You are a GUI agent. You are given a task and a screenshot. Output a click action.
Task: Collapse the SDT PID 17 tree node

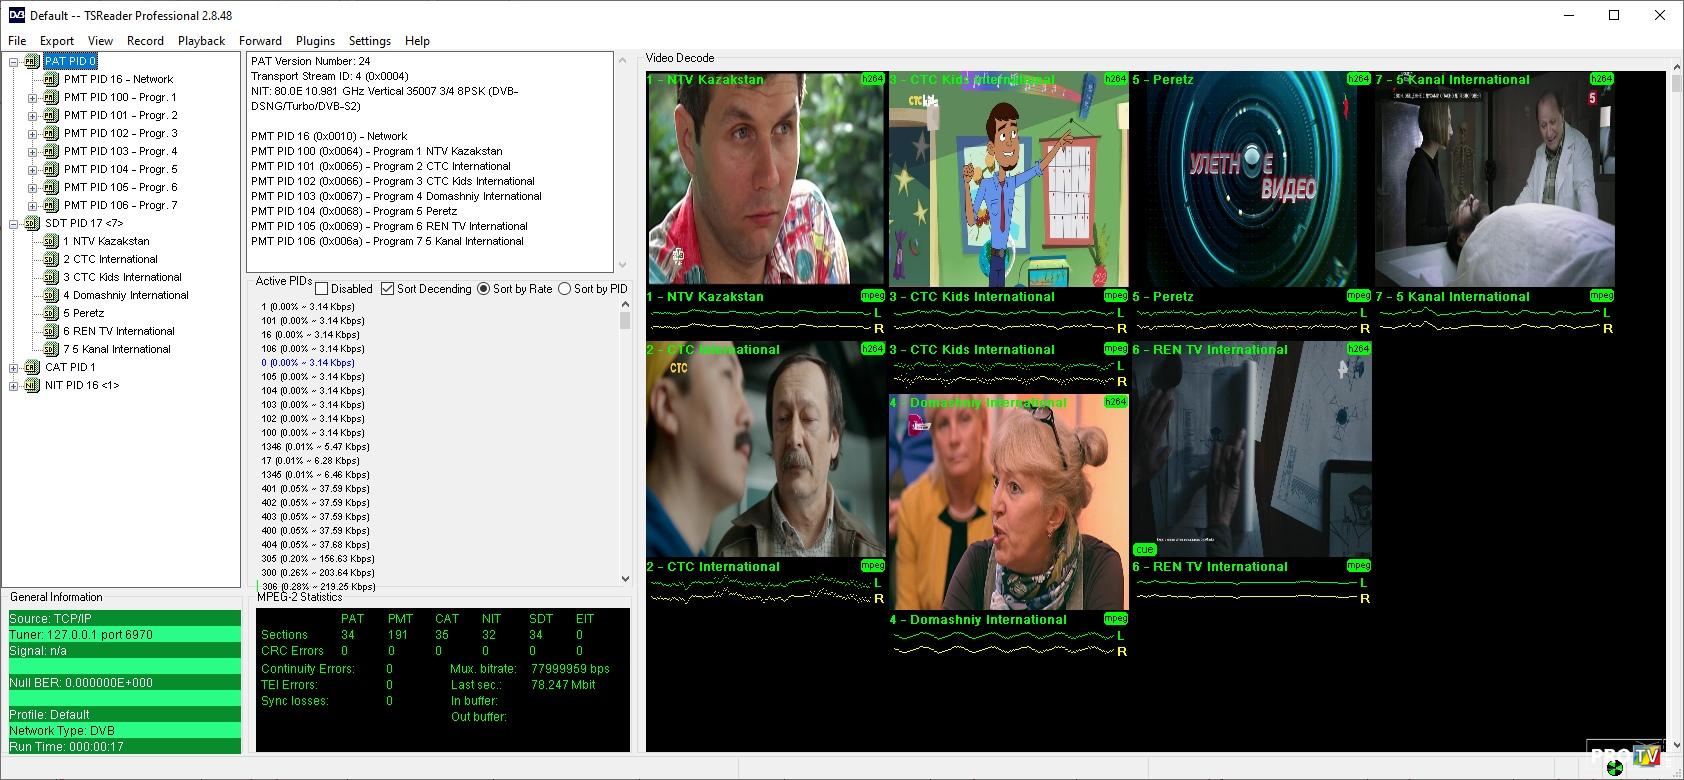pyautogui.click(x=14, y=224)
